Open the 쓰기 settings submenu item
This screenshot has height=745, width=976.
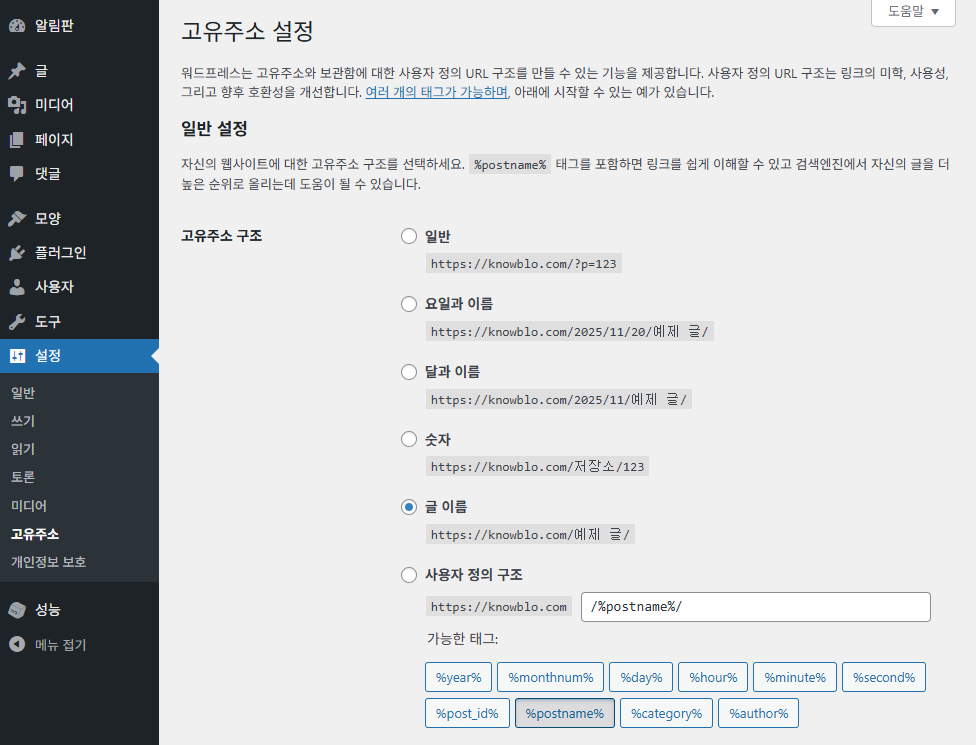(23, 421)
